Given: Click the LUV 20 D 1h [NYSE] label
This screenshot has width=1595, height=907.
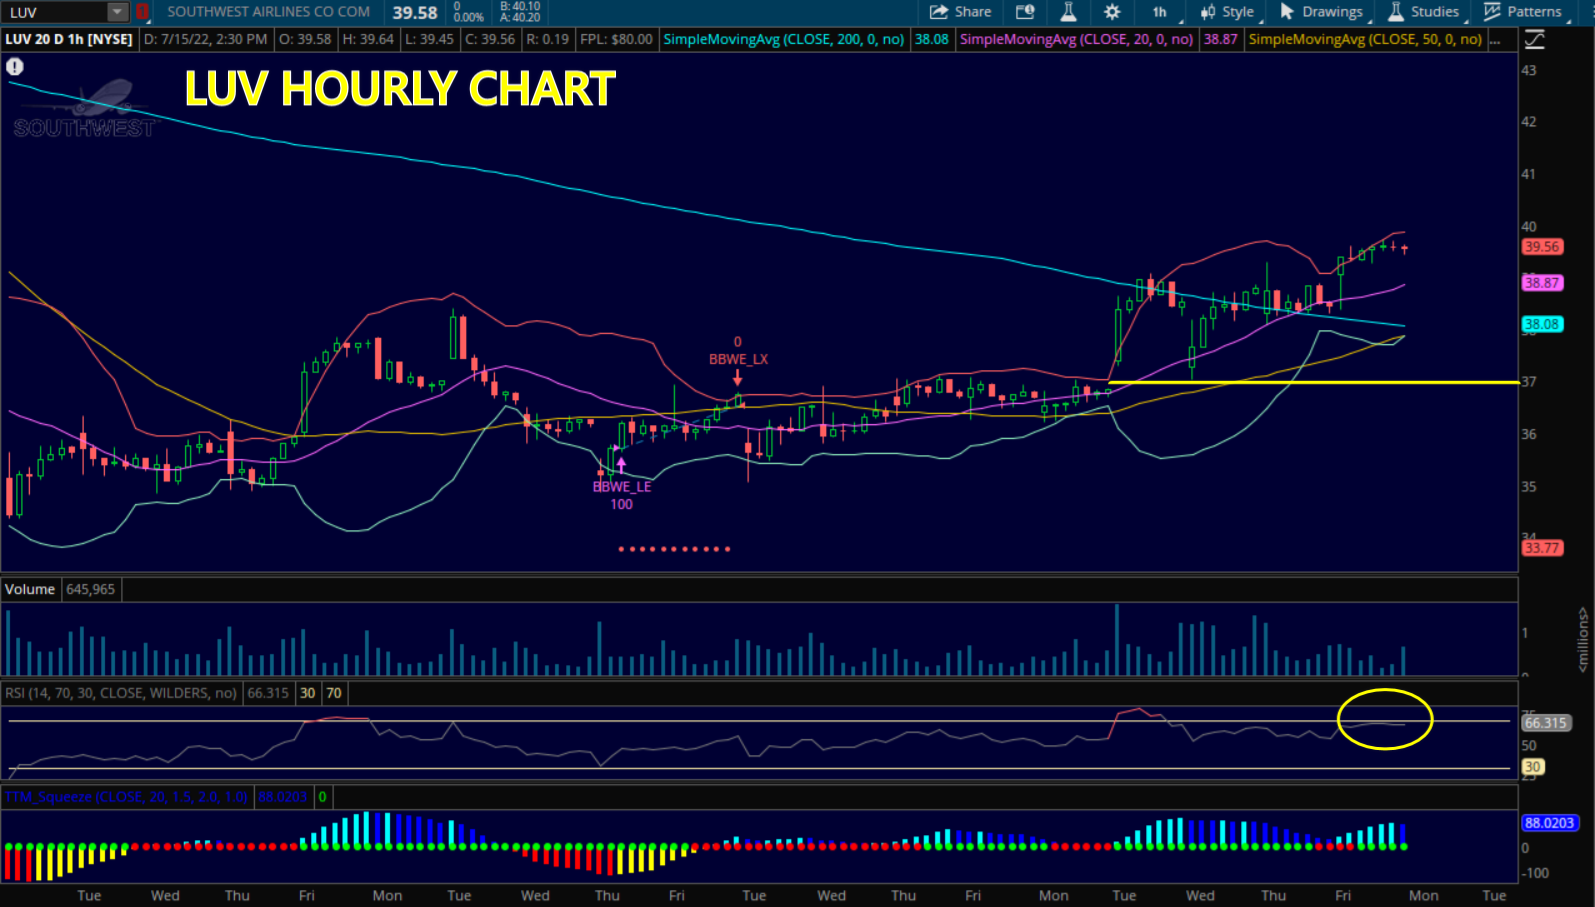Looking at the screenshot, I should click(69, 39).
